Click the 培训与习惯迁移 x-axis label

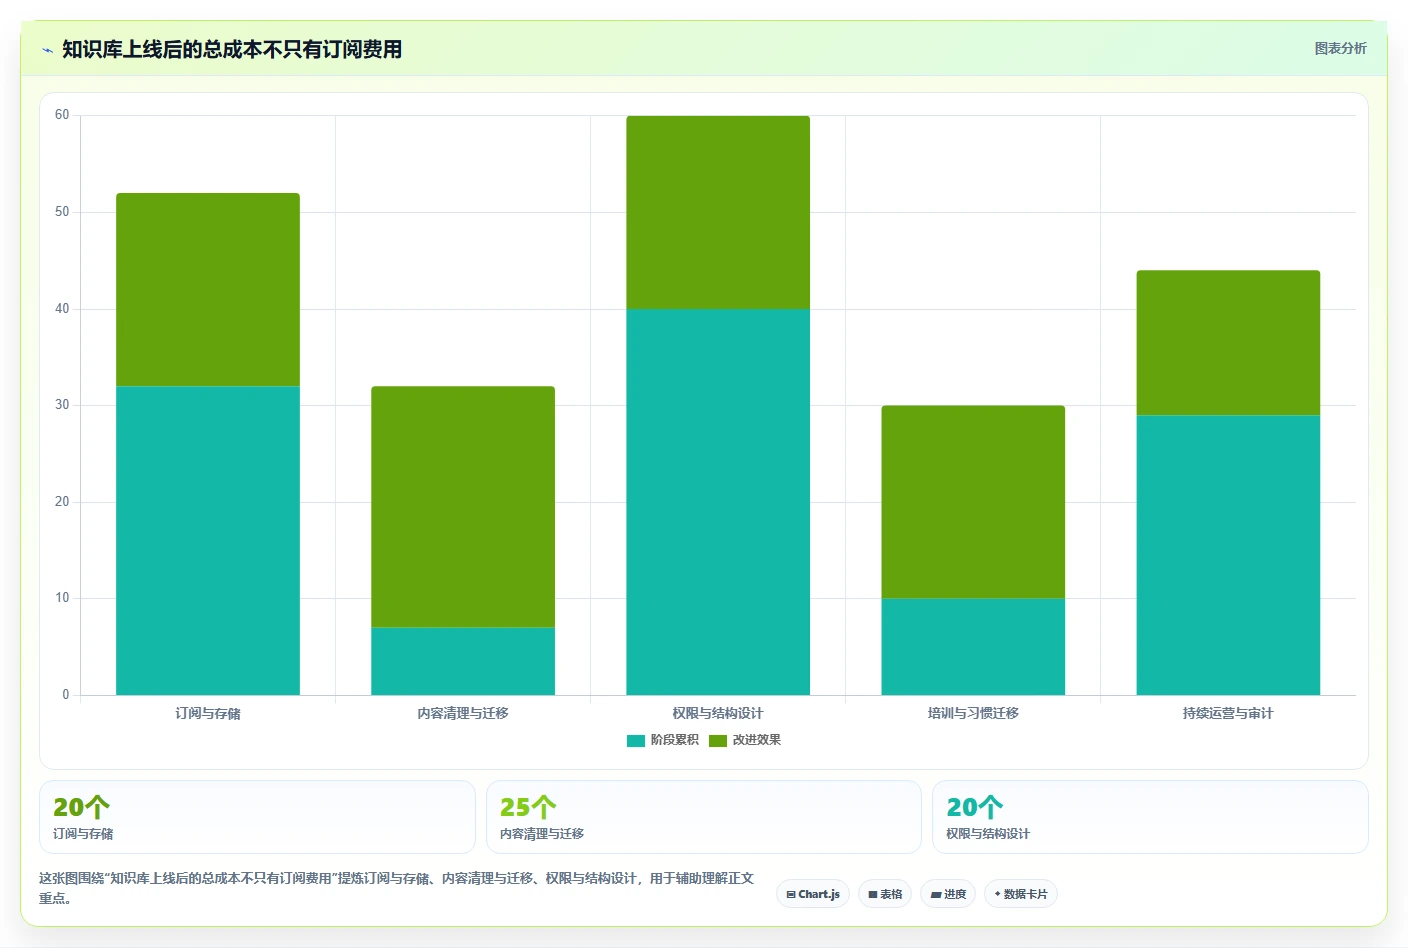tap(973, 713)
